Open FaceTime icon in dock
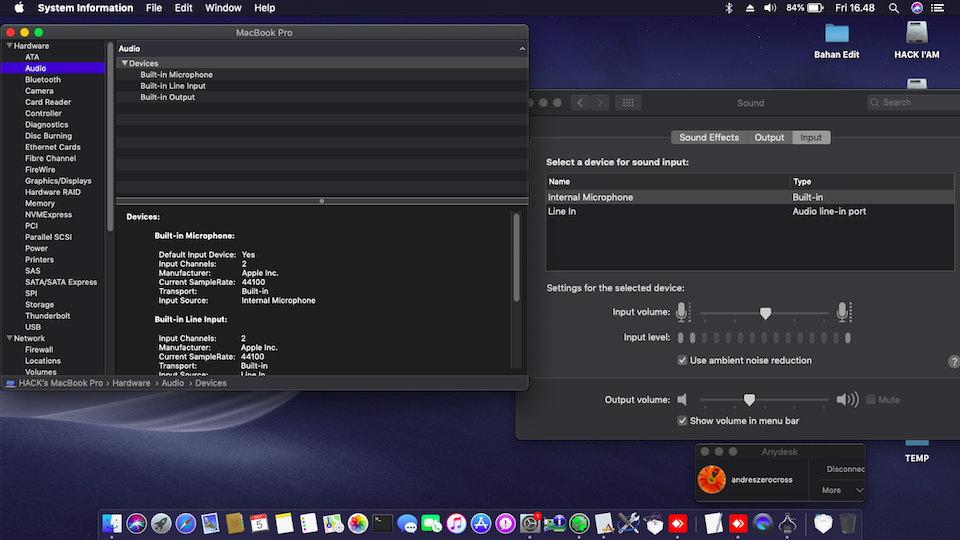Viewport: 960px width, 540px height. [432, 523]
